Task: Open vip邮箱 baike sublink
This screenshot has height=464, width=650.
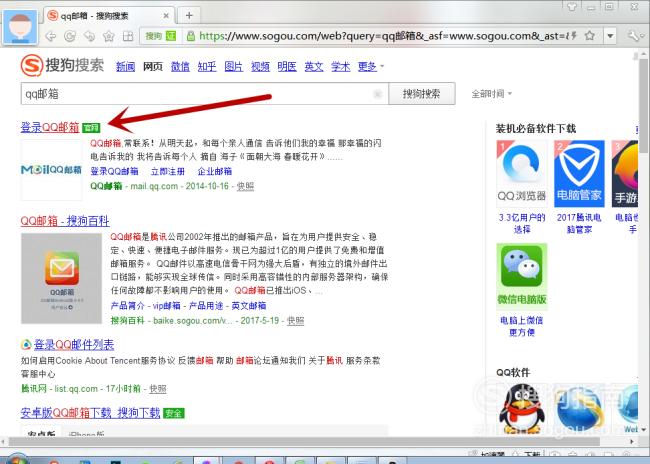Action: coord(167,306)
